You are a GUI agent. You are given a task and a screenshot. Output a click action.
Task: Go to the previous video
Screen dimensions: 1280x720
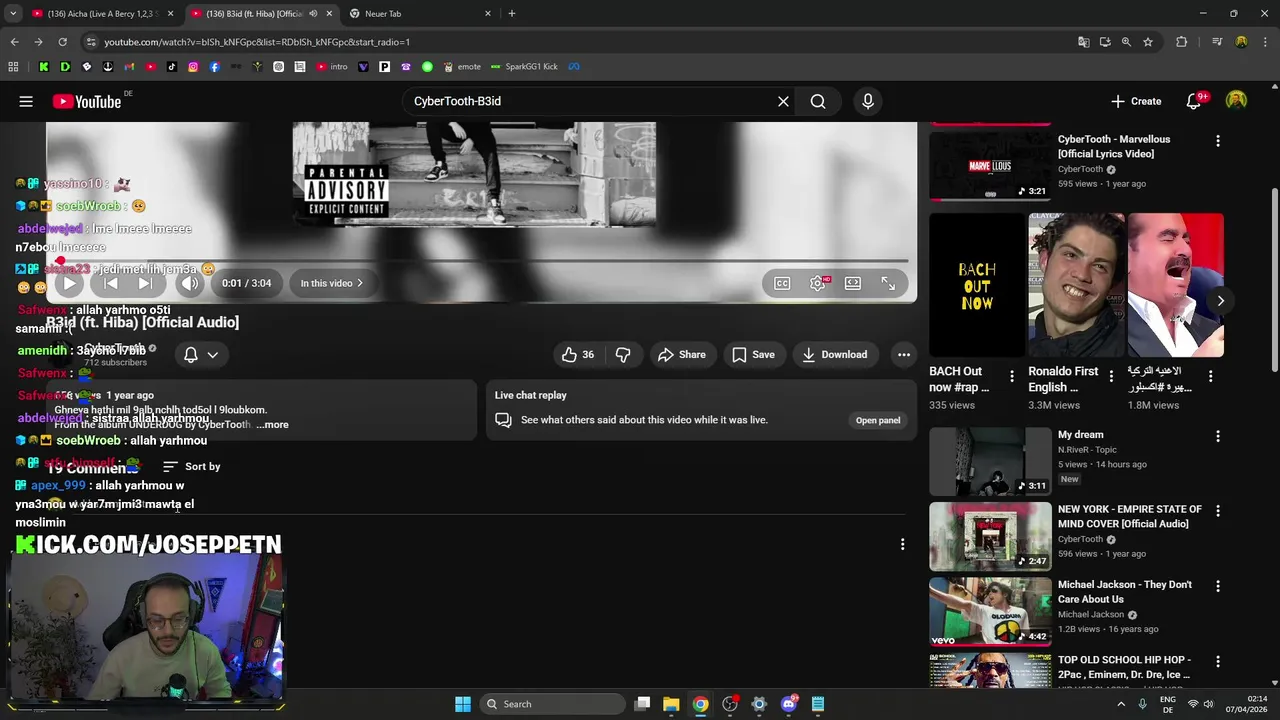point(111,283)
